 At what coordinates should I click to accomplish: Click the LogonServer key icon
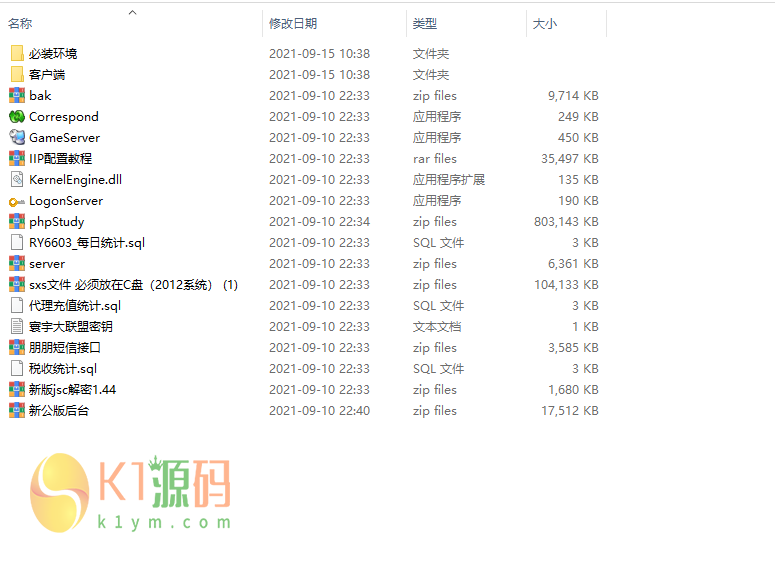(17, 201)
